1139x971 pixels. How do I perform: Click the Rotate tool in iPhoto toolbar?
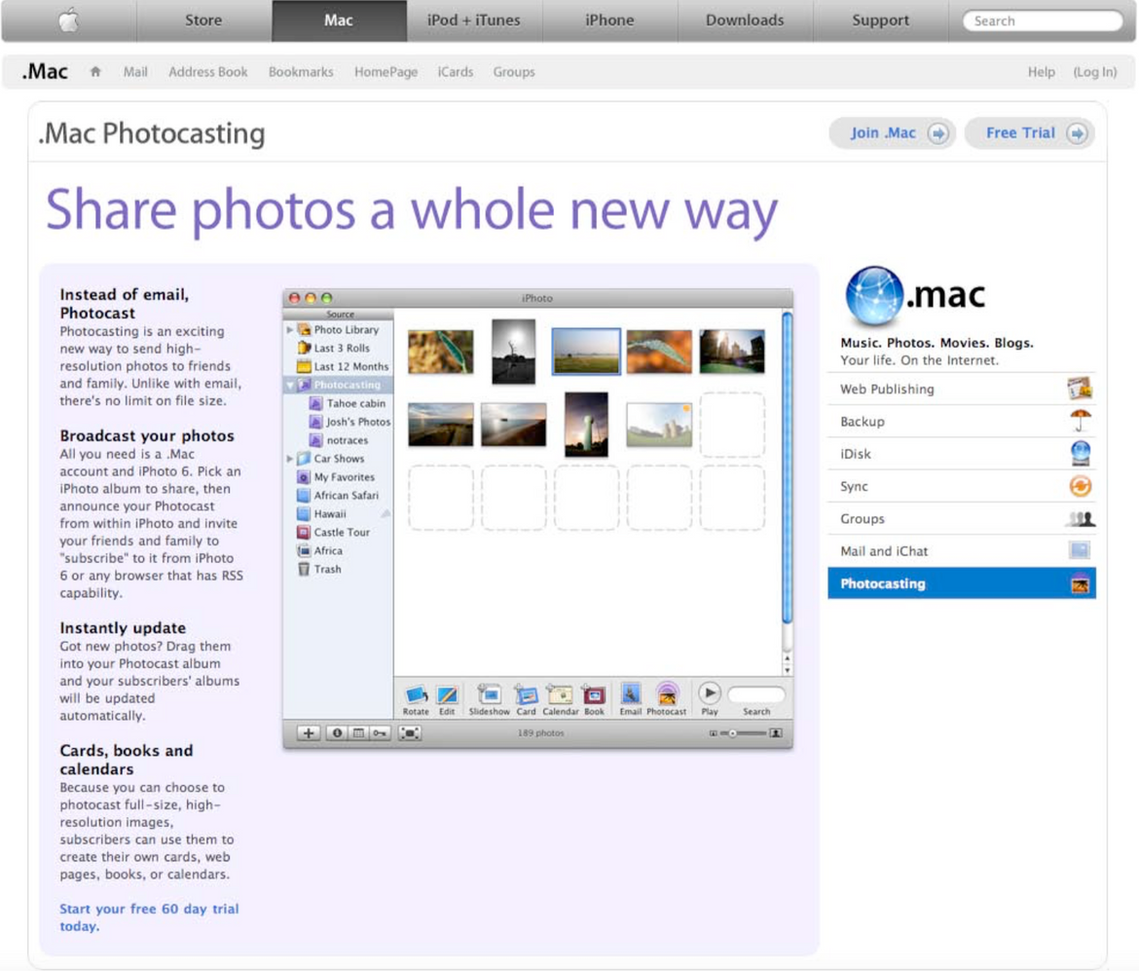click(x=416, y=699)
